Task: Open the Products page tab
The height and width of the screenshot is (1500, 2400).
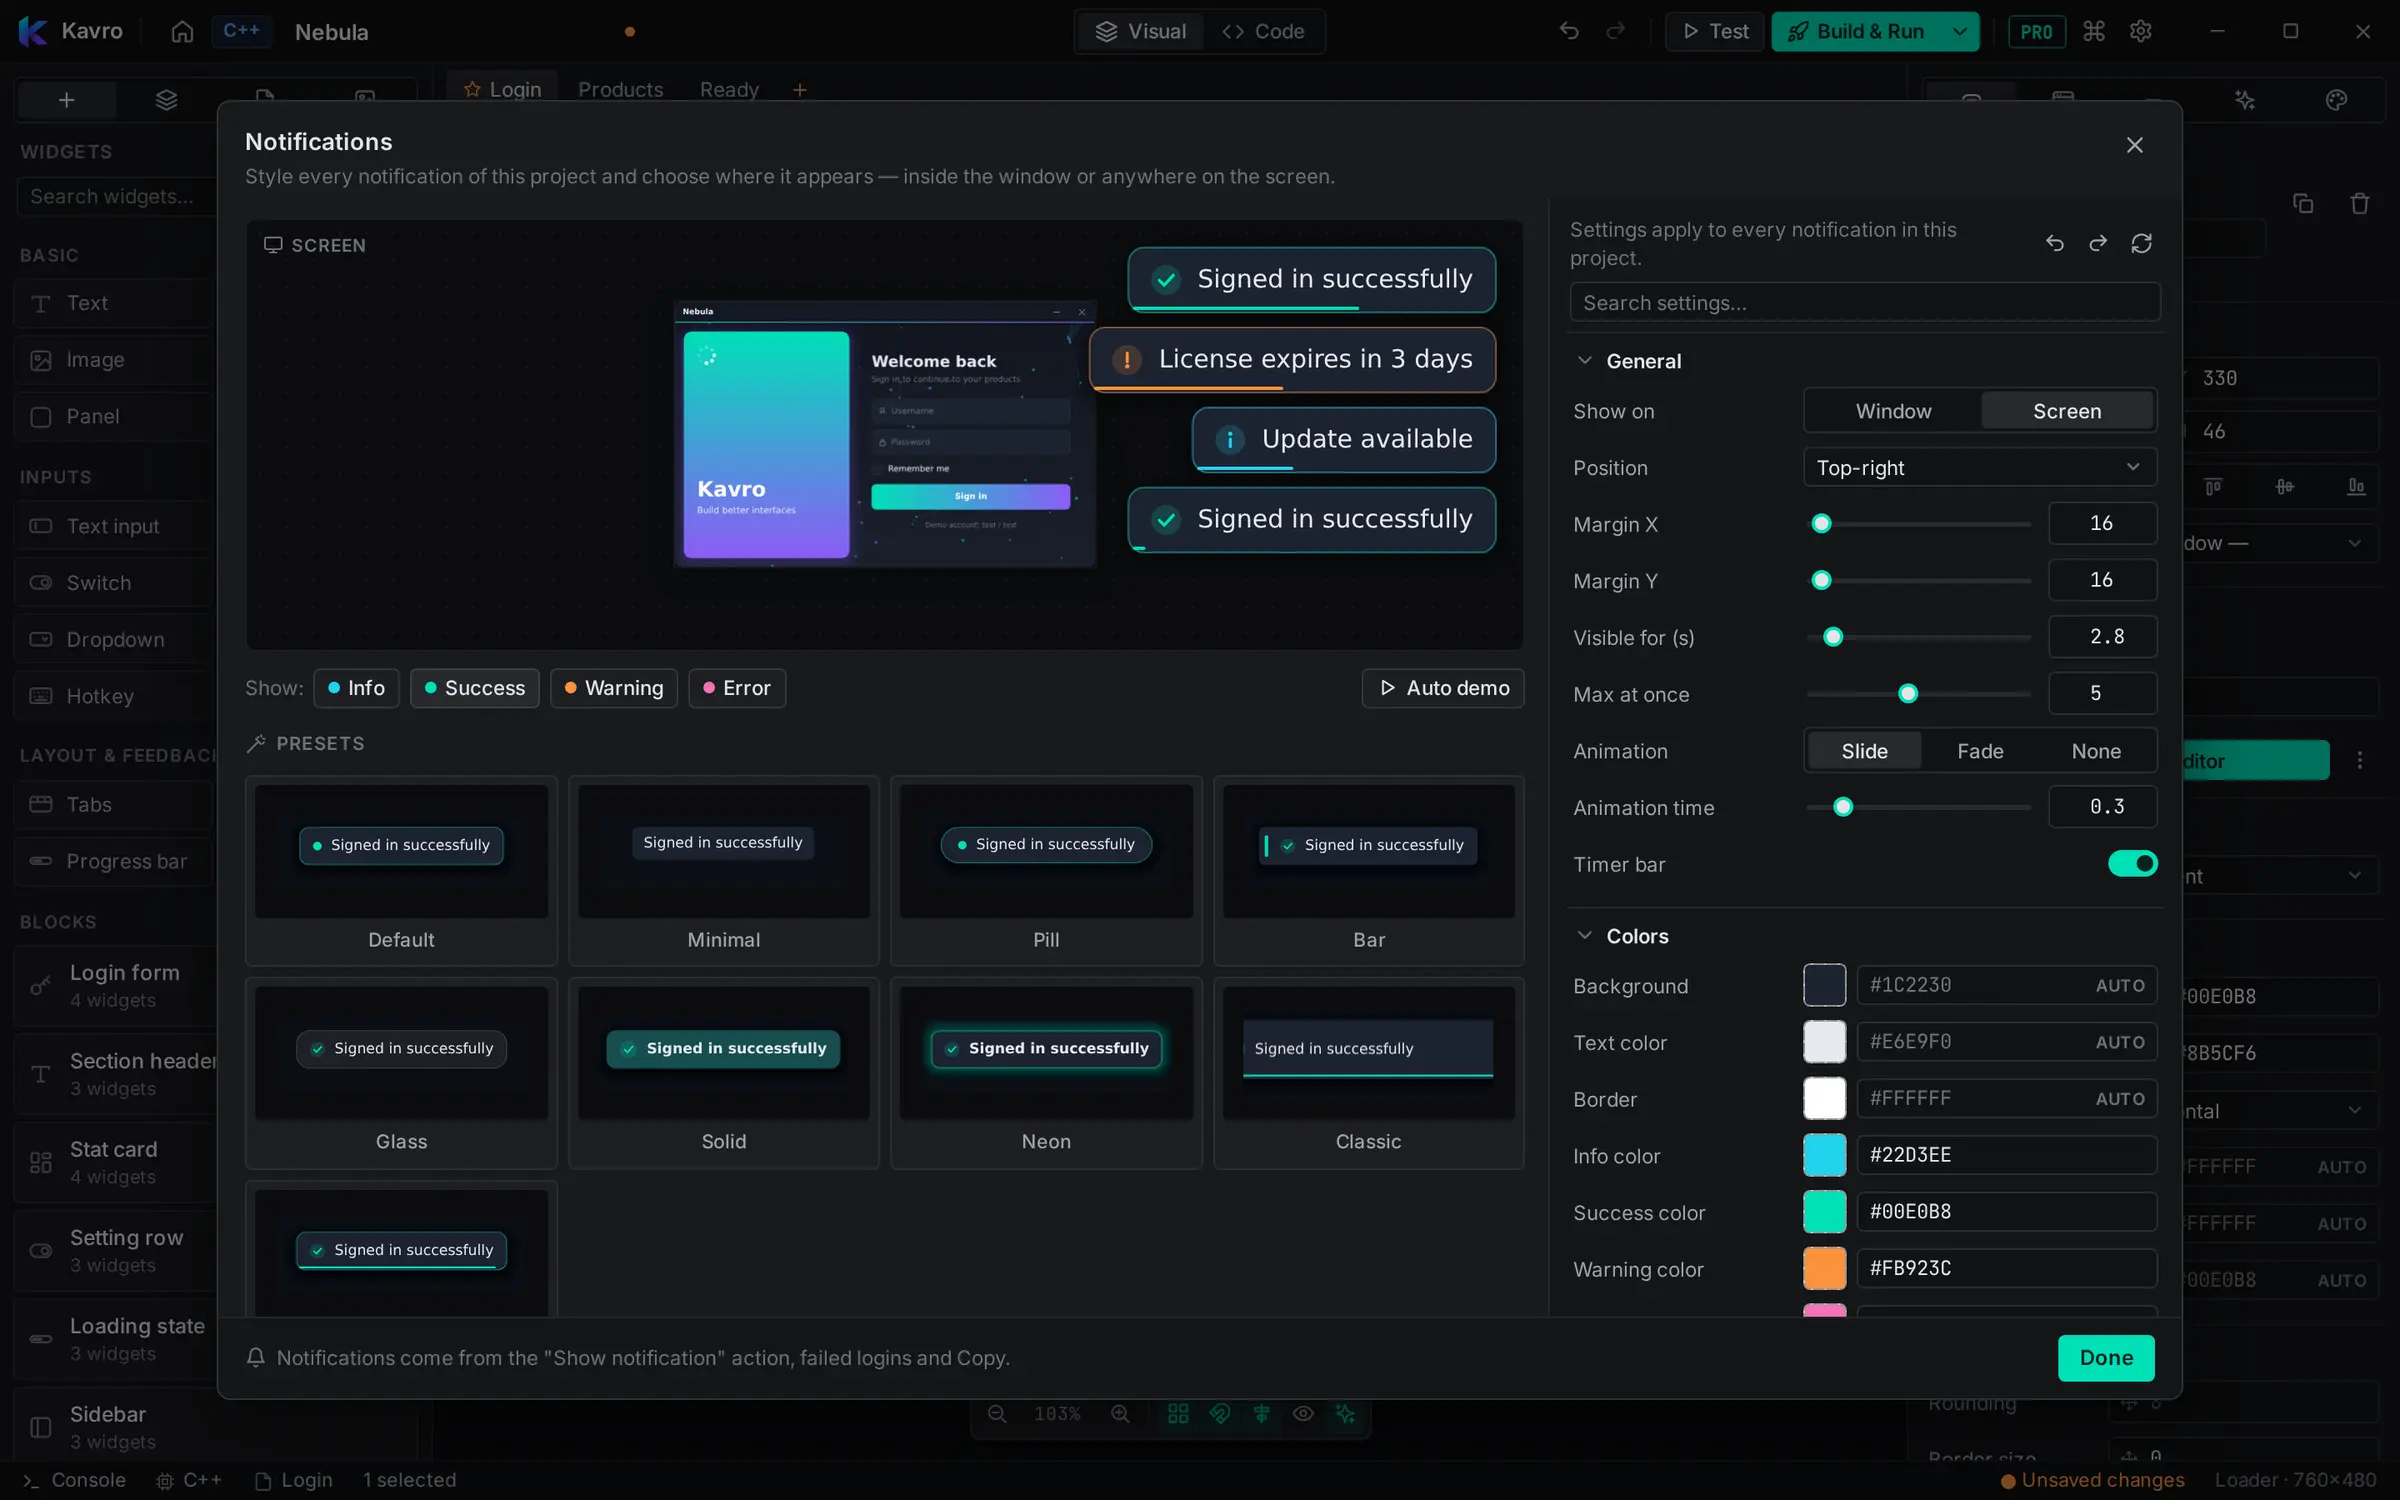Action: point(620,90)
